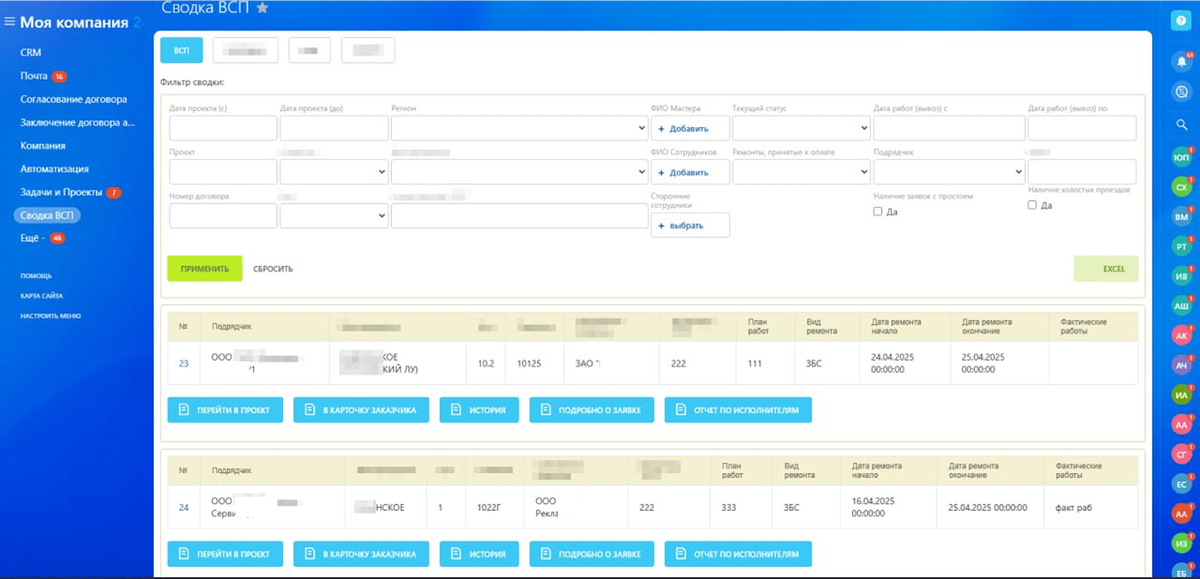This screenshot has width=1200, height=579.
Task: Click выбрать under Сторонние сотрудники
Action: tap(690, 225)
